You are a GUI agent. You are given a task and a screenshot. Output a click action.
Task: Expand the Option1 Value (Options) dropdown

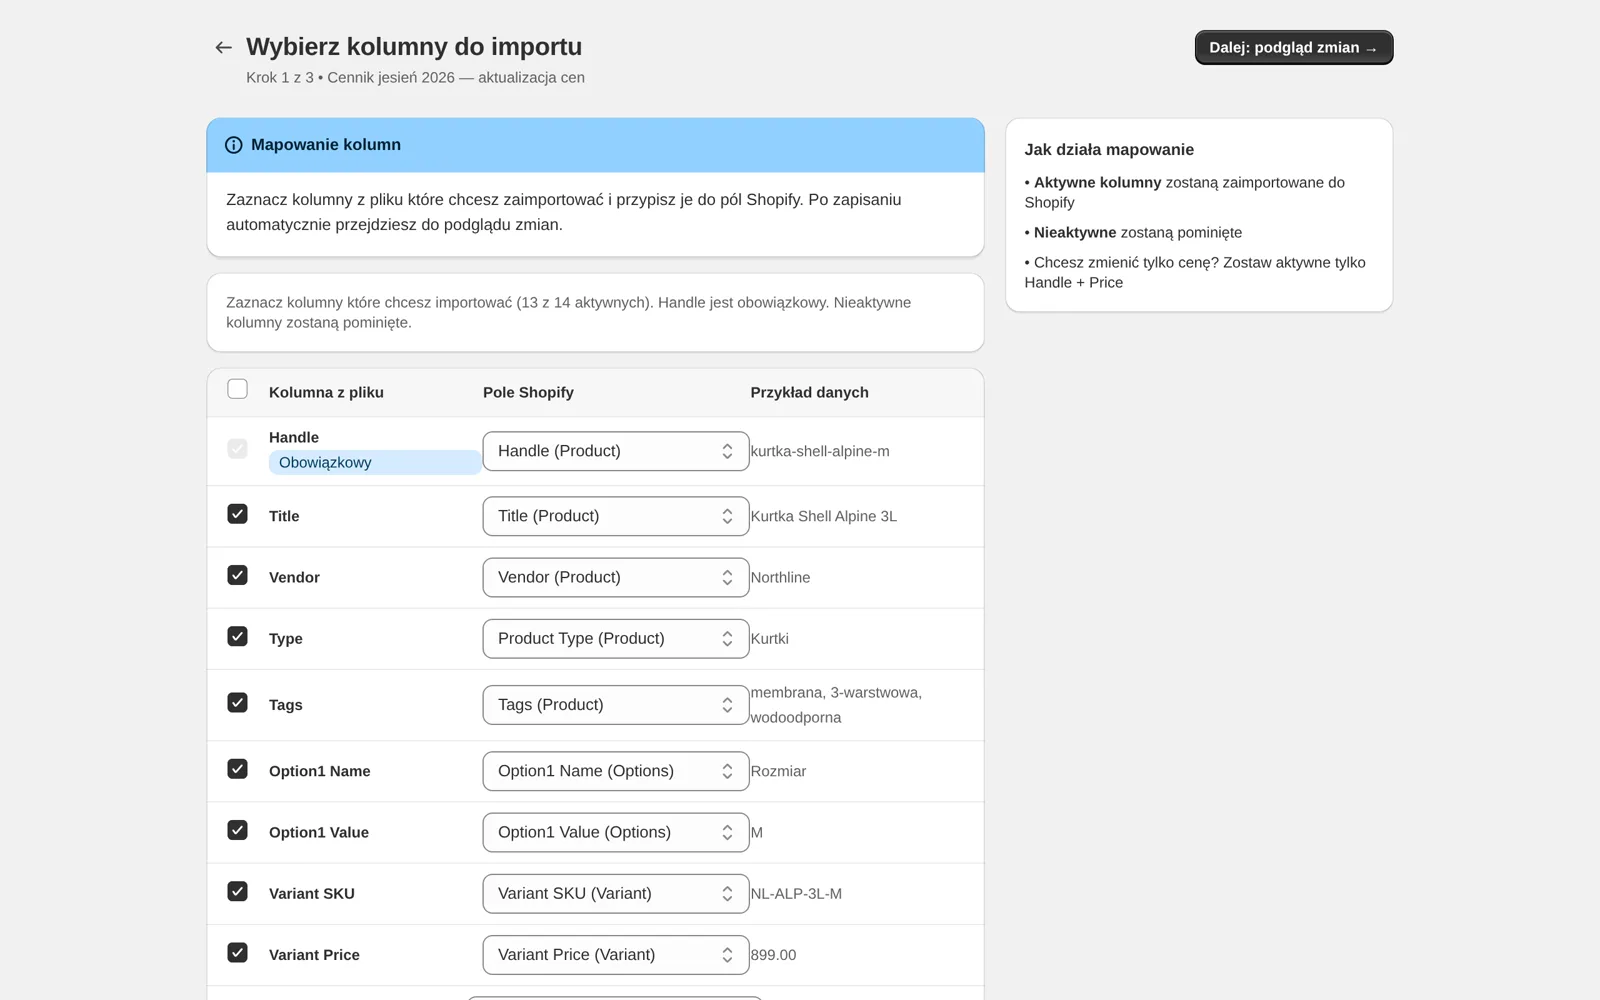point(616,832)
